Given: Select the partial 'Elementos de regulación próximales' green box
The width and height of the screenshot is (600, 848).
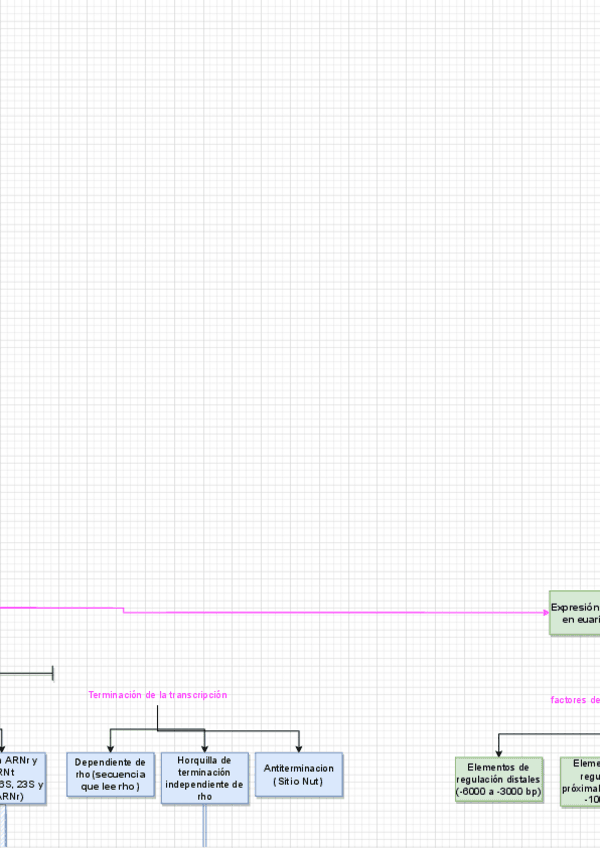Looking at the screenshot, I should pyautogui.click(x=581, y=781).
